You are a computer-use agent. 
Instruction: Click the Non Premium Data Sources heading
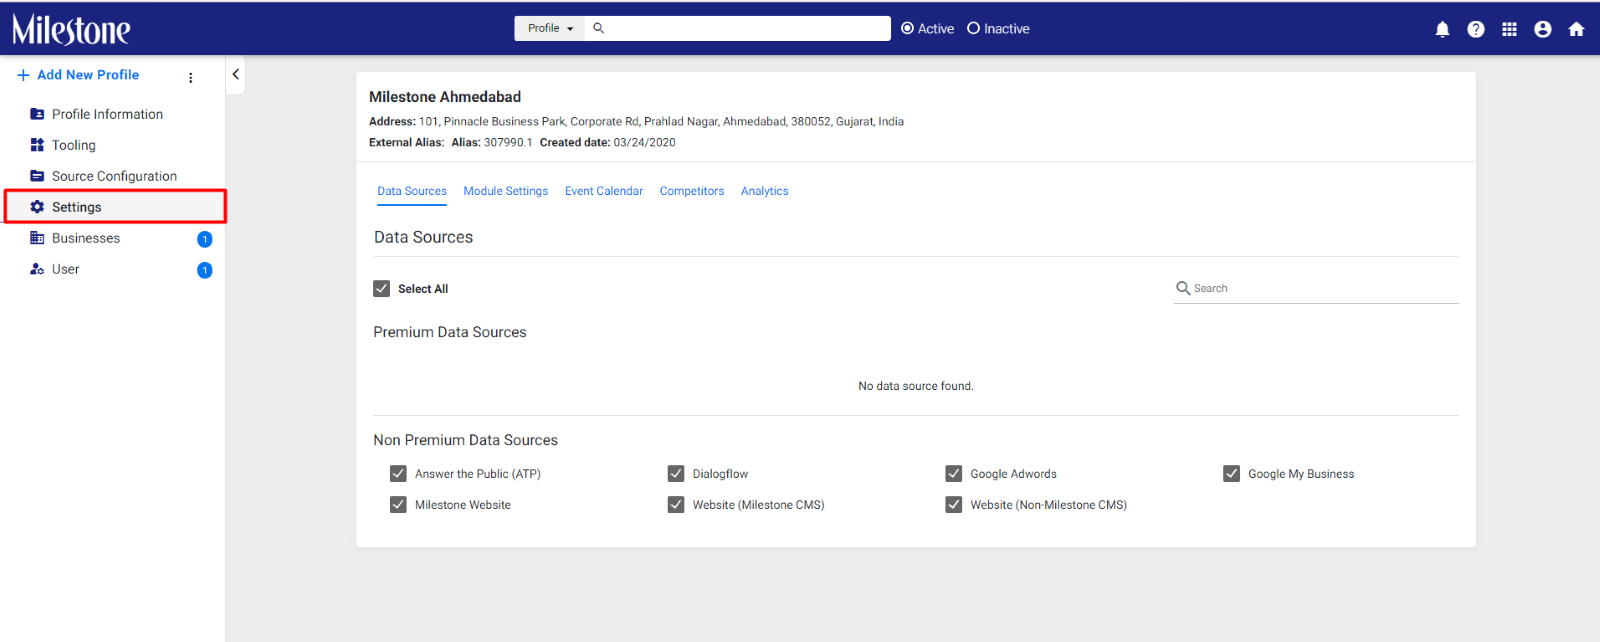(x=466, y=440)
